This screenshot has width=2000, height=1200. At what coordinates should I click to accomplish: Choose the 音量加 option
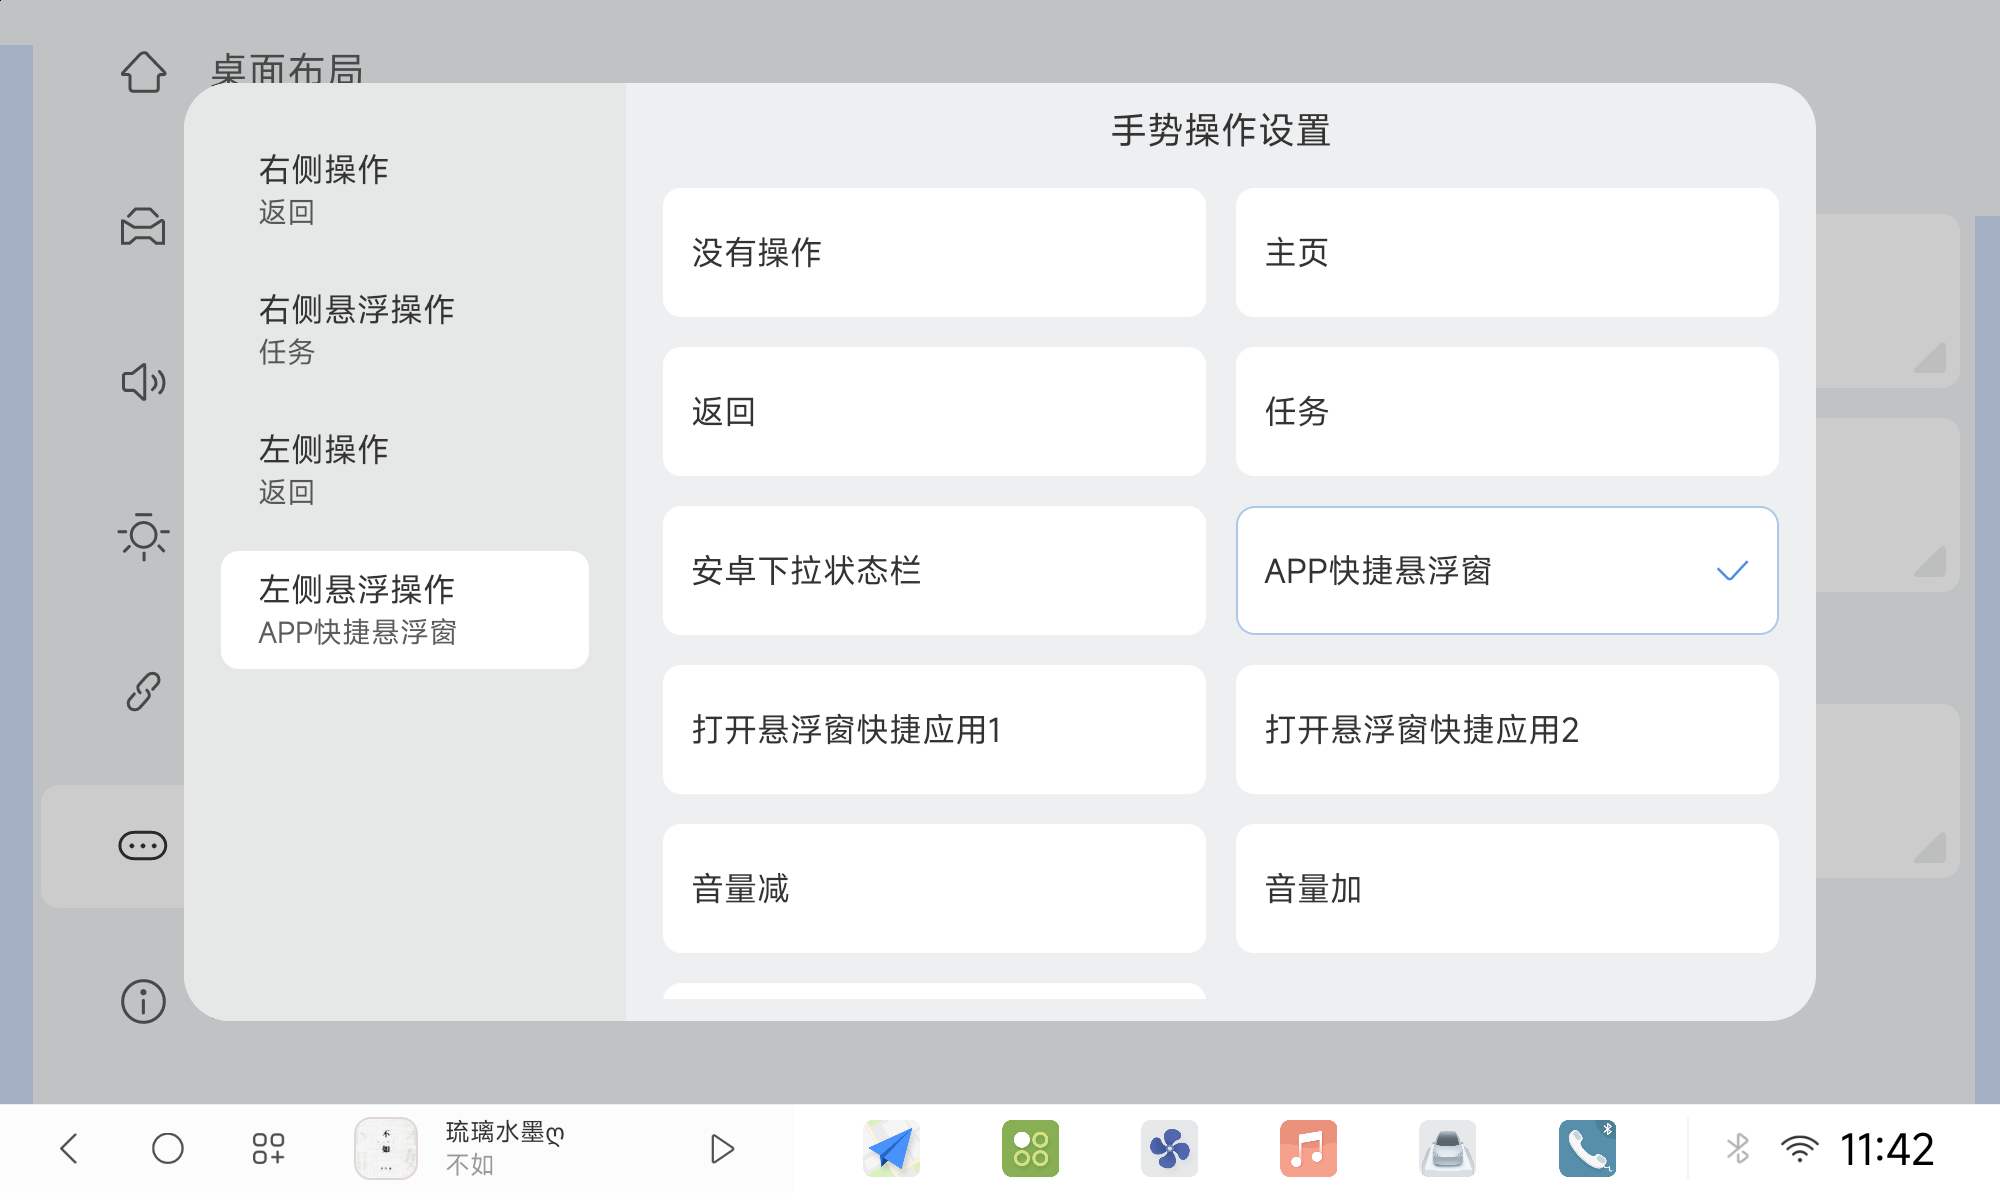(1507, 889)
